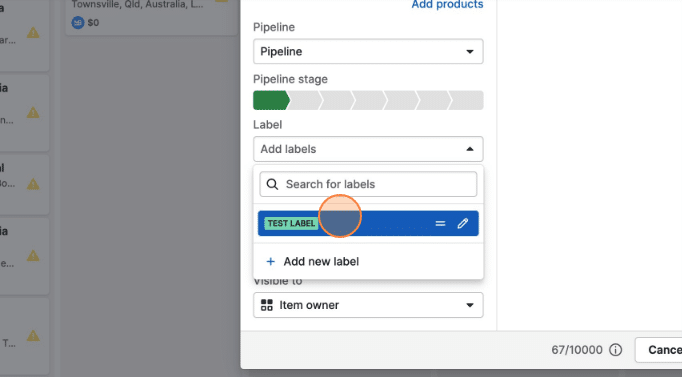
Task: Click the magnifier icon in label search
Action: point(272,184)
